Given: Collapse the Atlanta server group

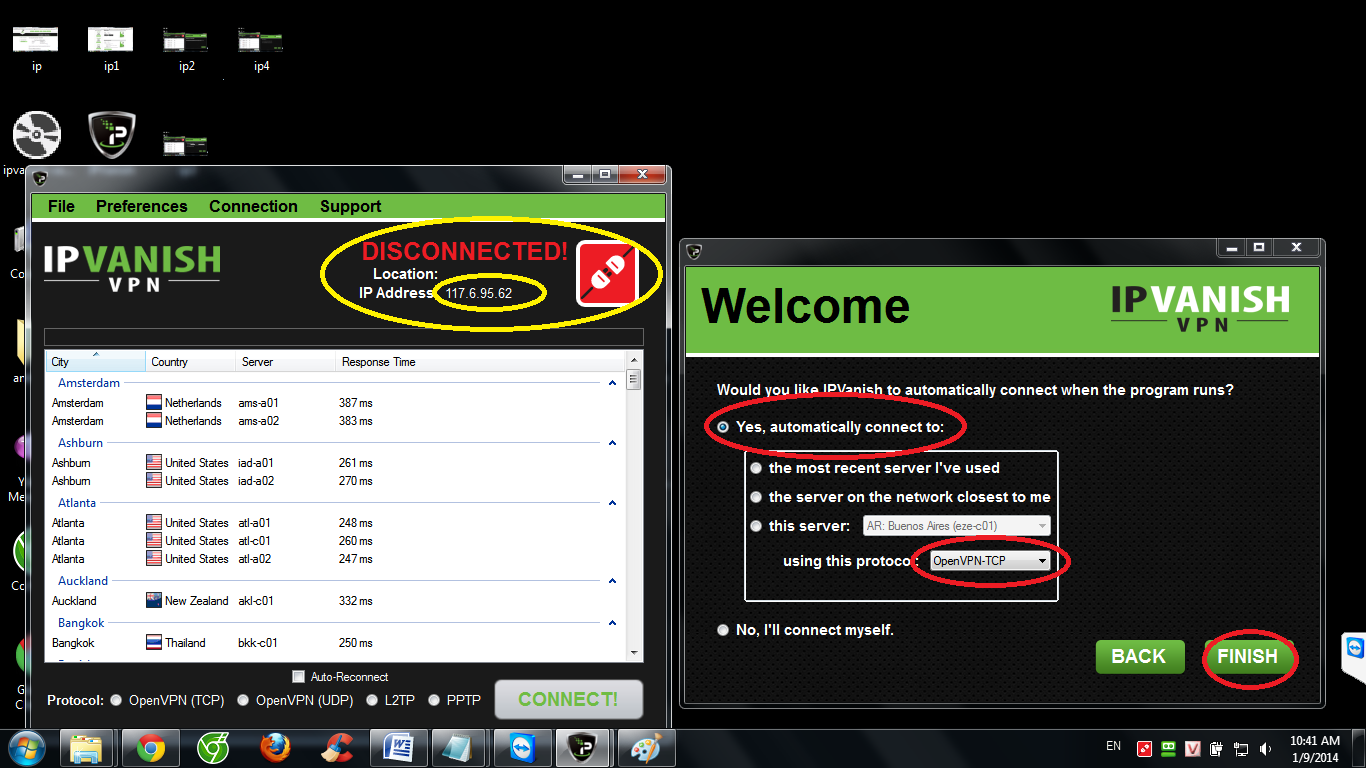Looking at the screenshot, I should point(613,503).
